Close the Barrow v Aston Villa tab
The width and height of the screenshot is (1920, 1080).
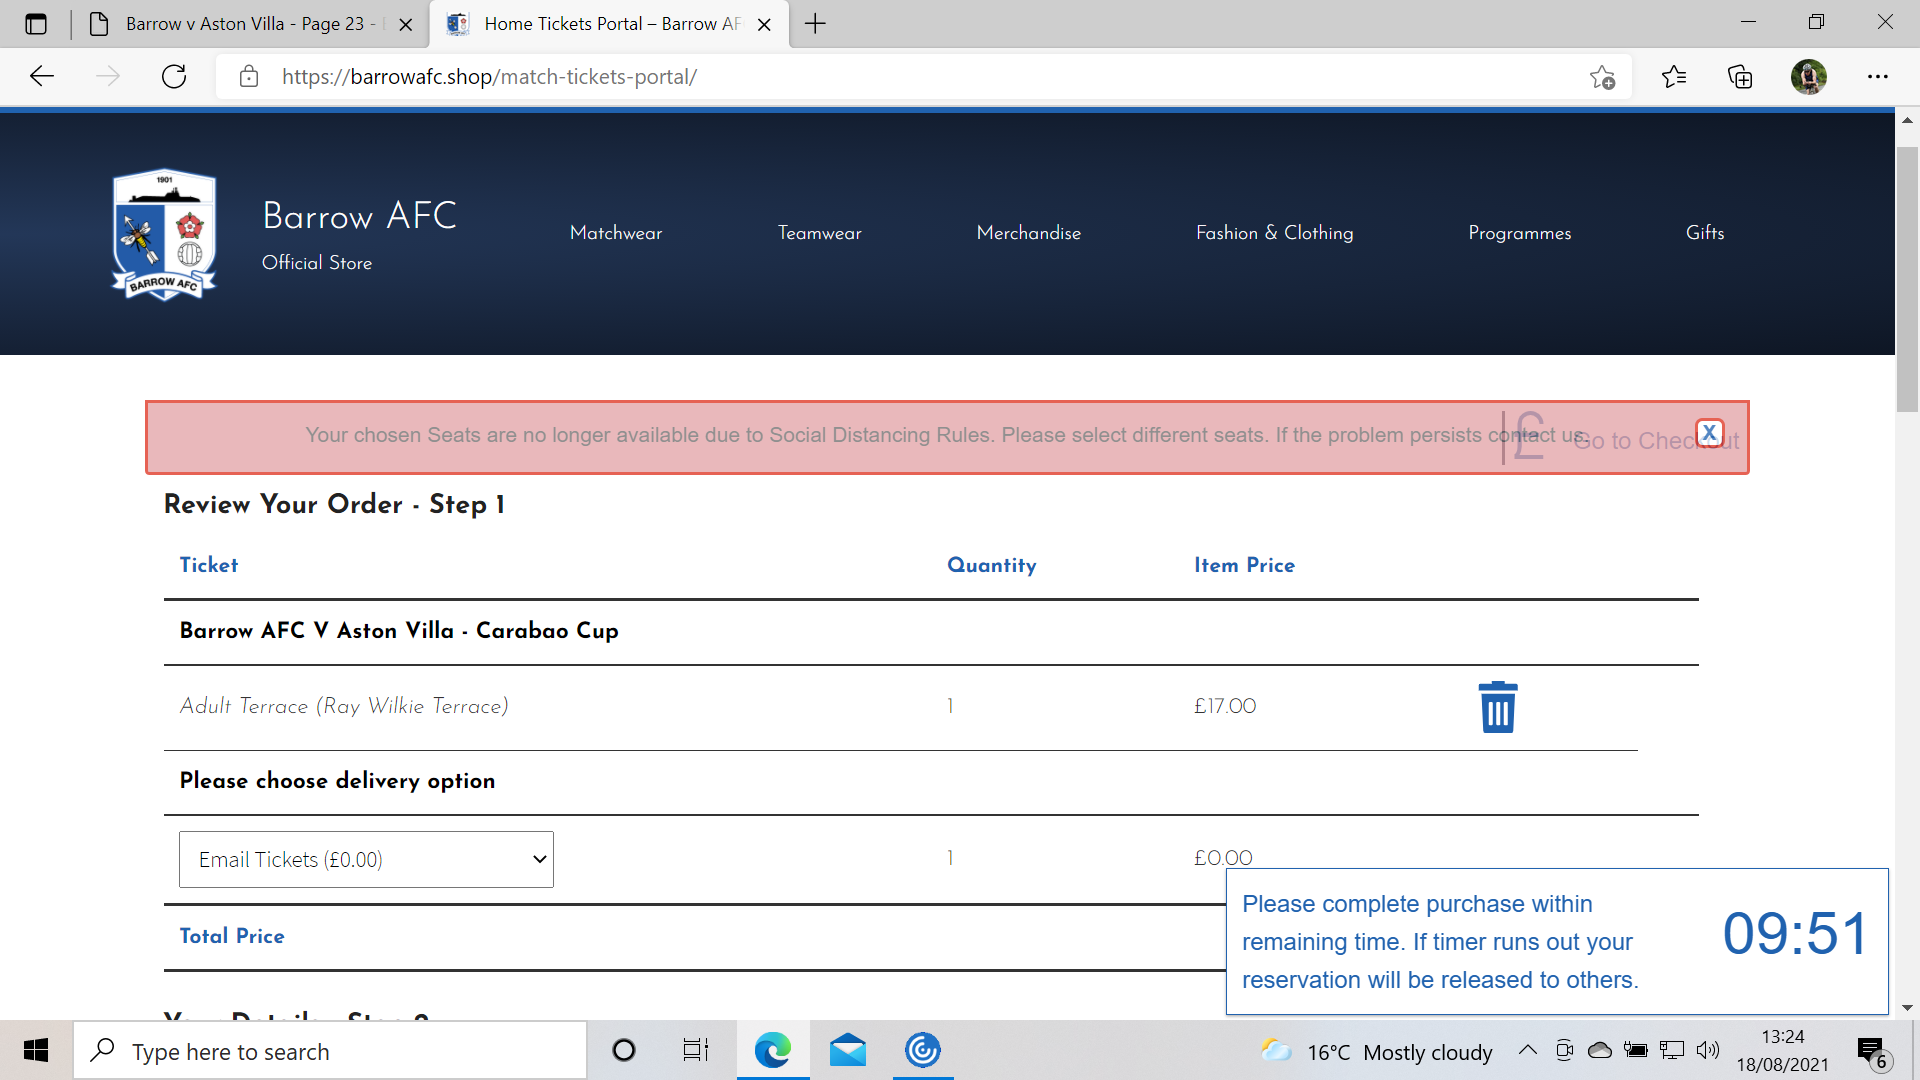click(x=406, y=25)
